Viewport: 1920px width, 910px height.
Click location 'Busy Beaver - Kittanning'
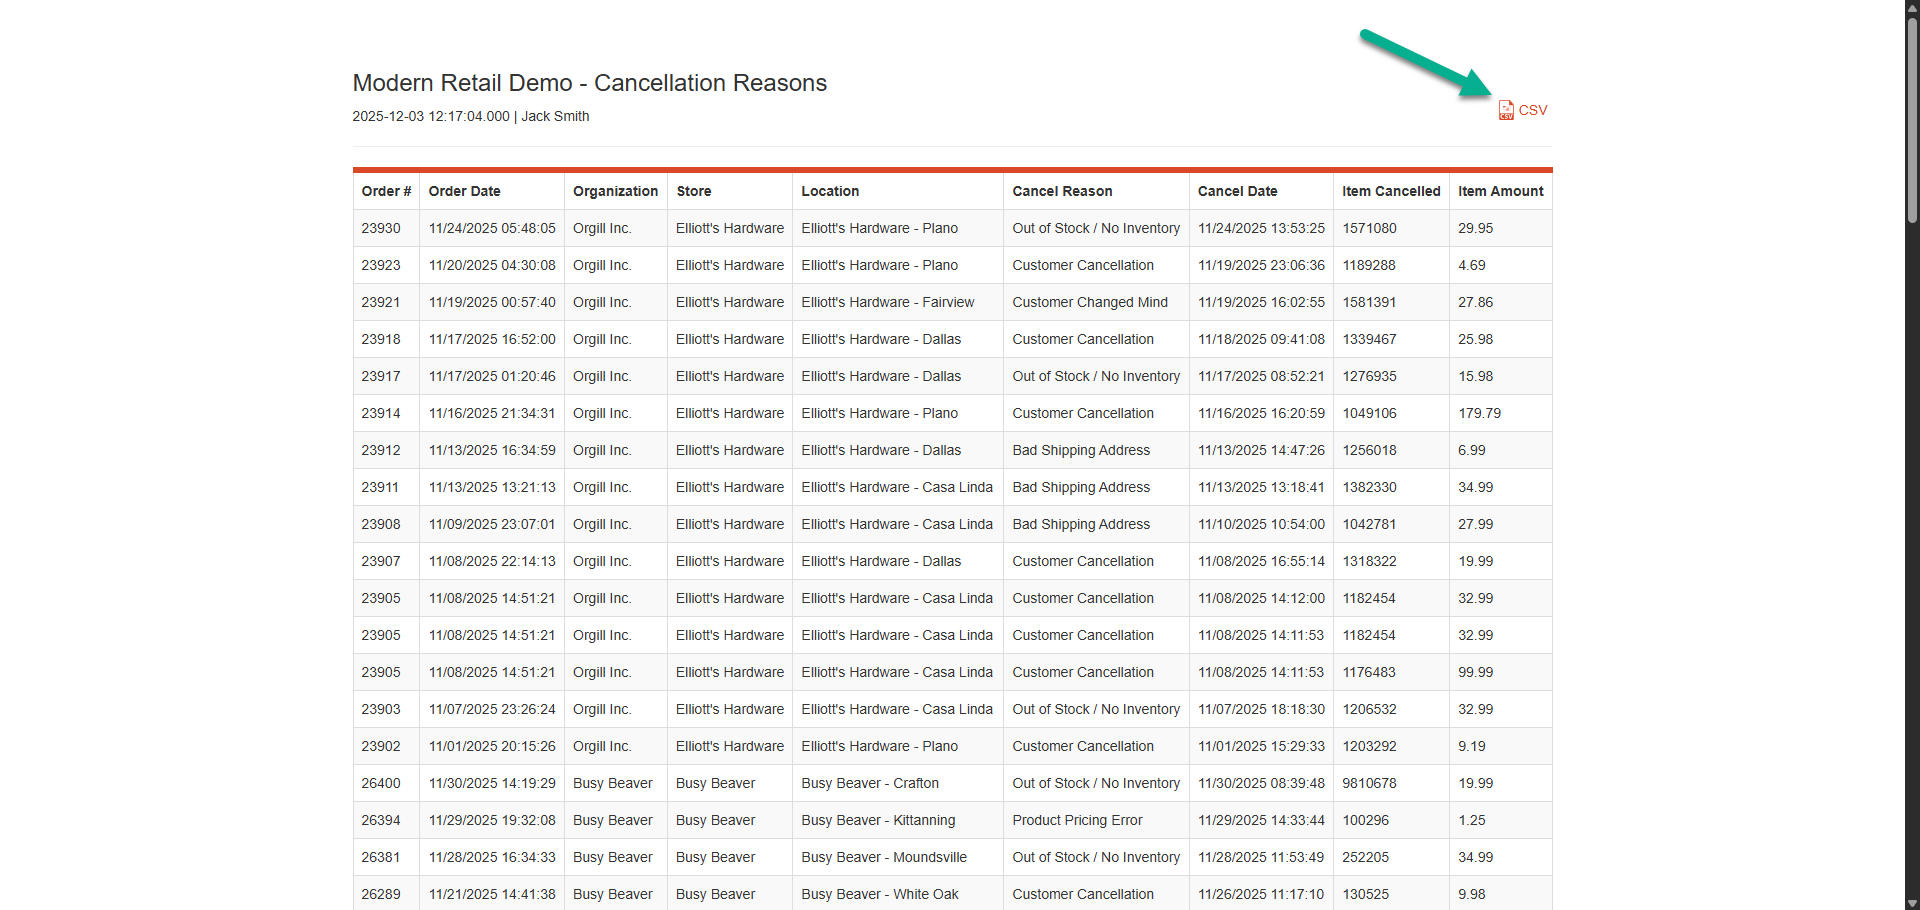coord(878,820)
